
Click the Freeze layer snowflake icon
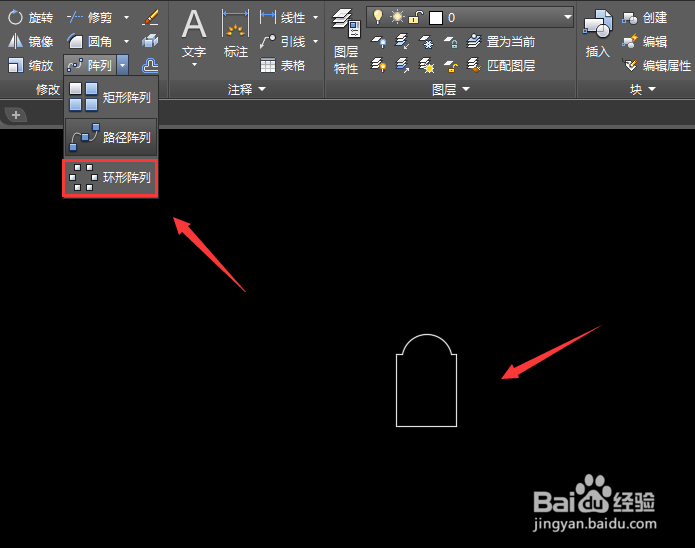(x=426, y=42)
